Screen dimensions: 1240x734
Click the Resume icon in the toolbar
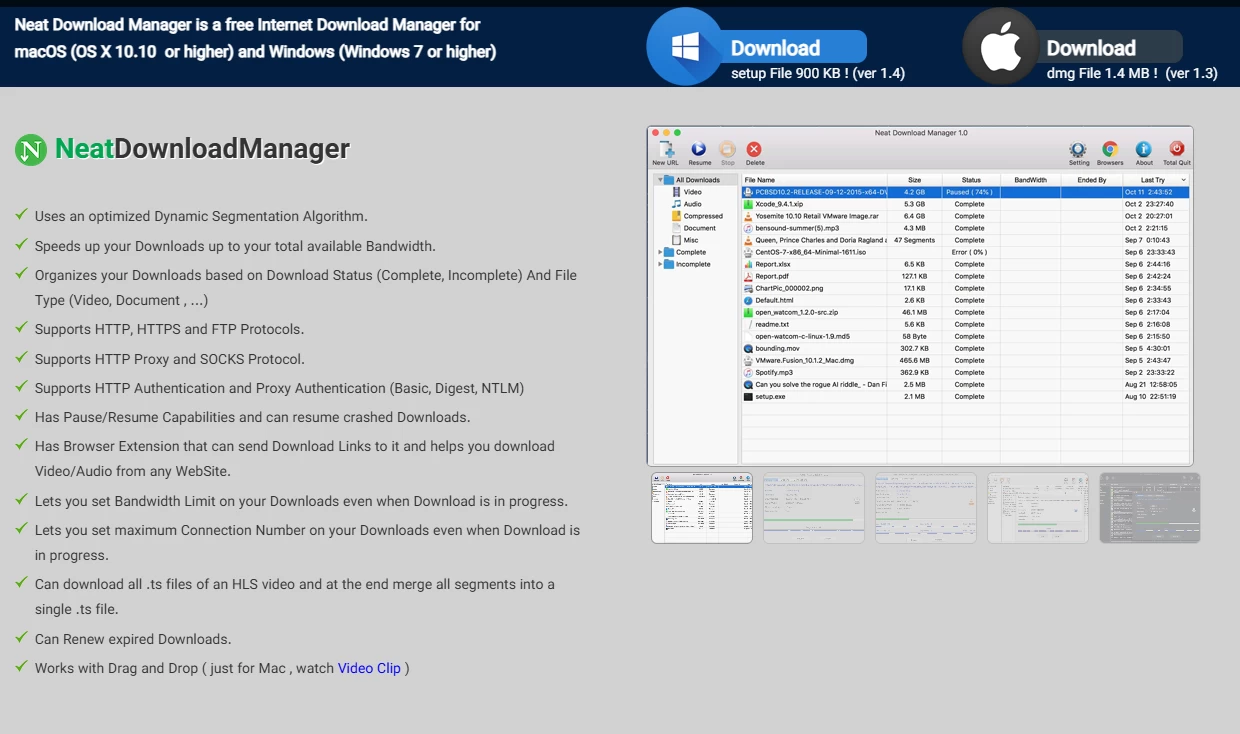pos(700,148)
